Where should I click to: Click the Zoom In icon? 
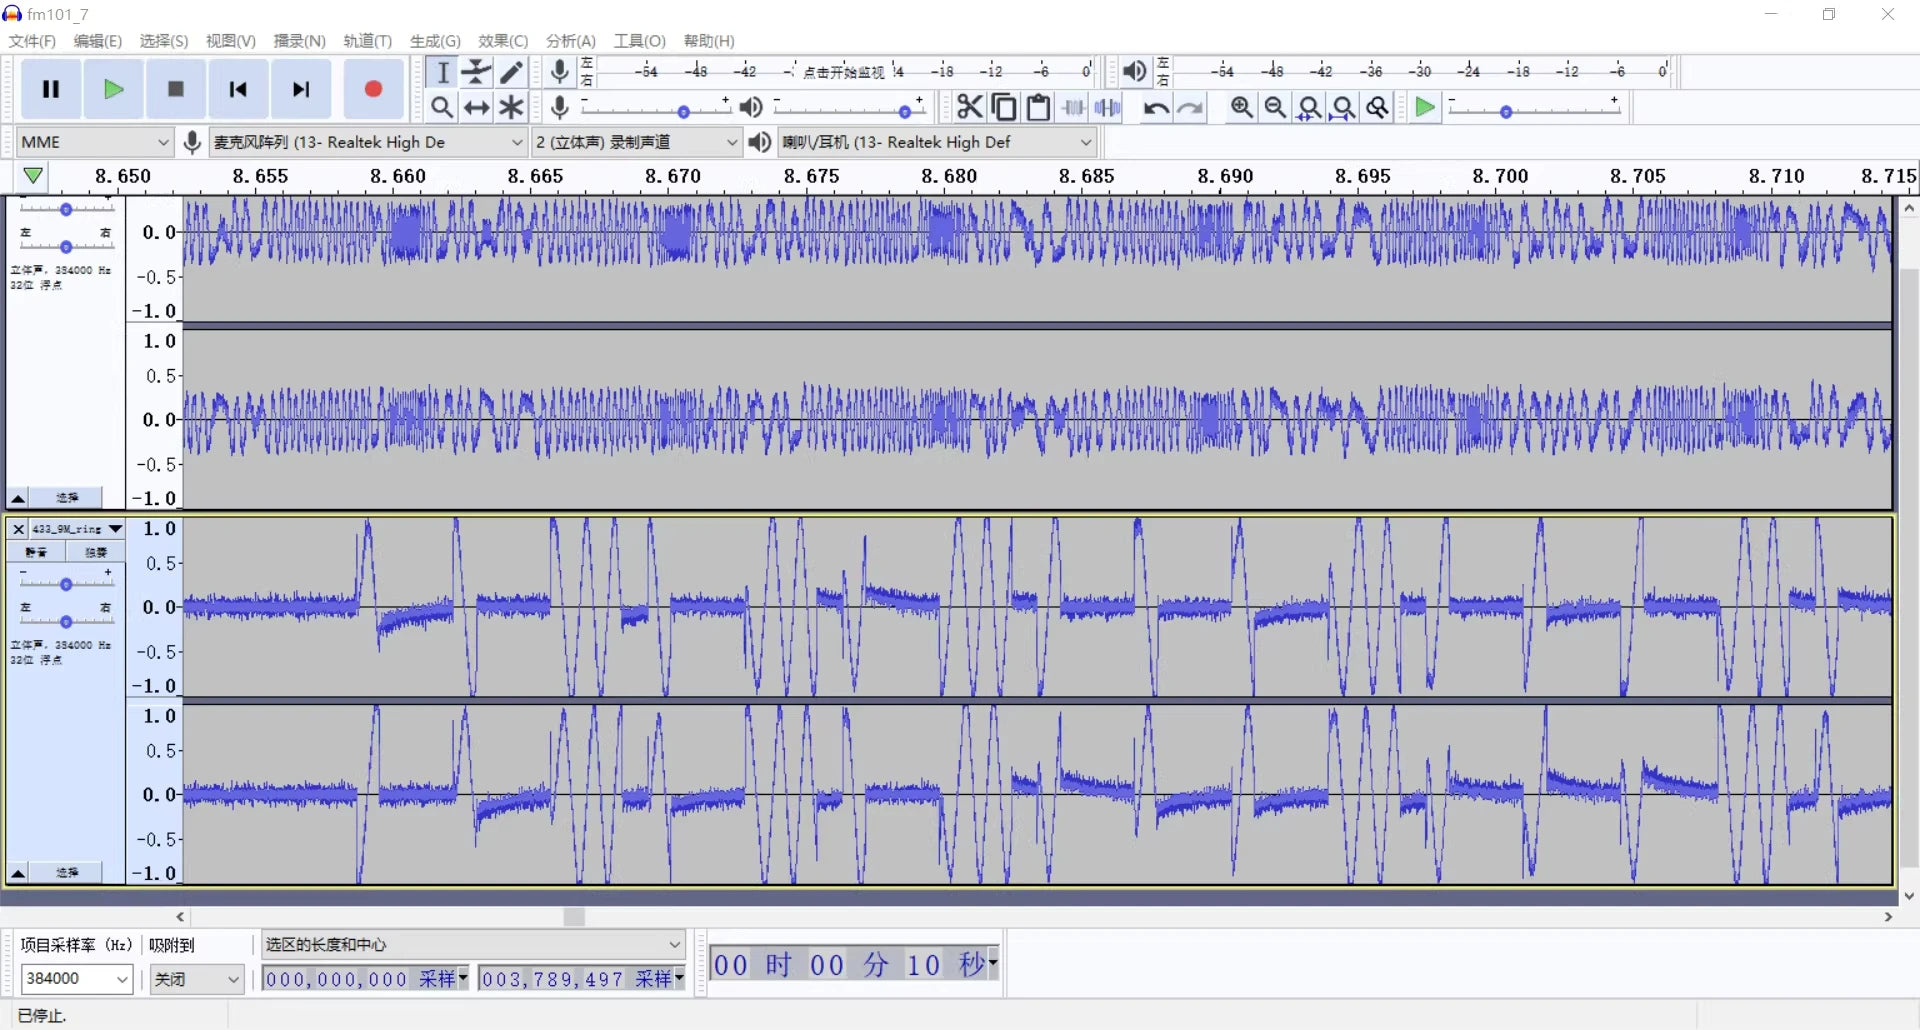coord(1241,107)
